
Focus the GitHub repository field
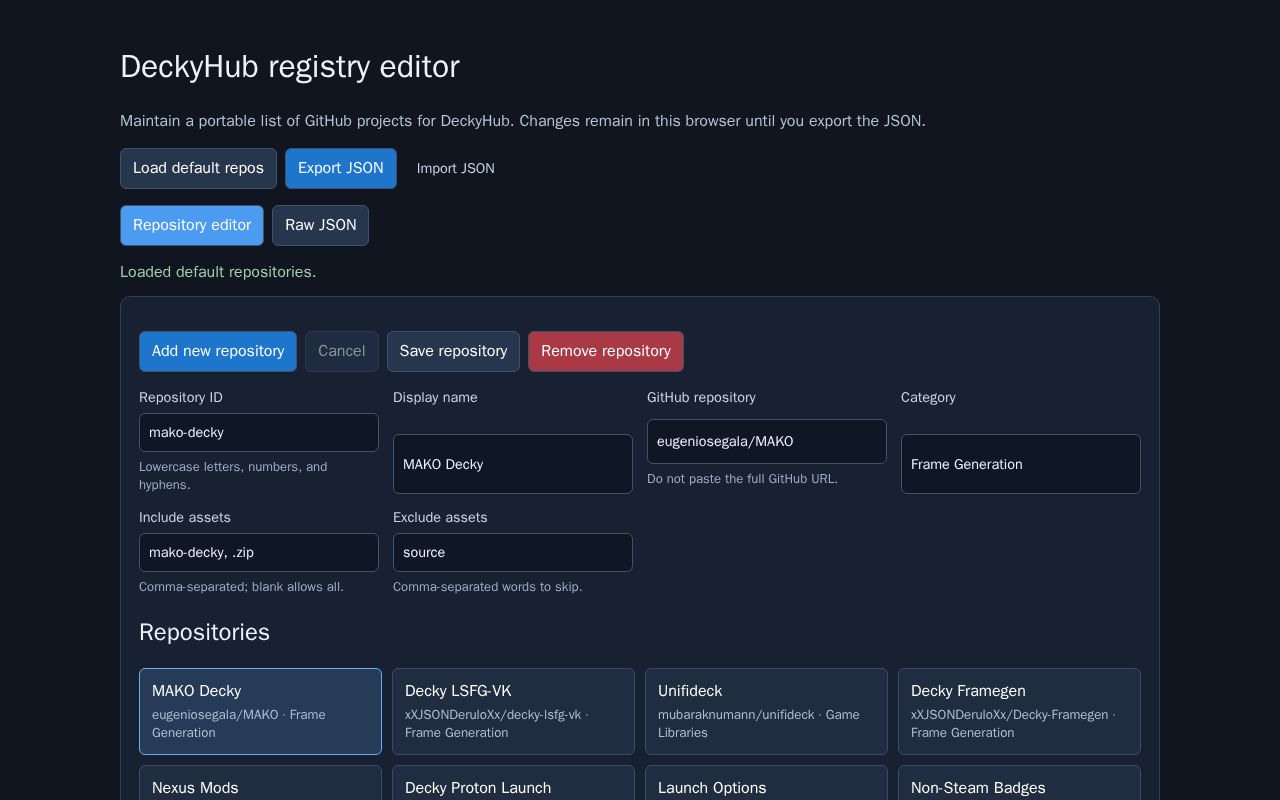tap(767, 441)
